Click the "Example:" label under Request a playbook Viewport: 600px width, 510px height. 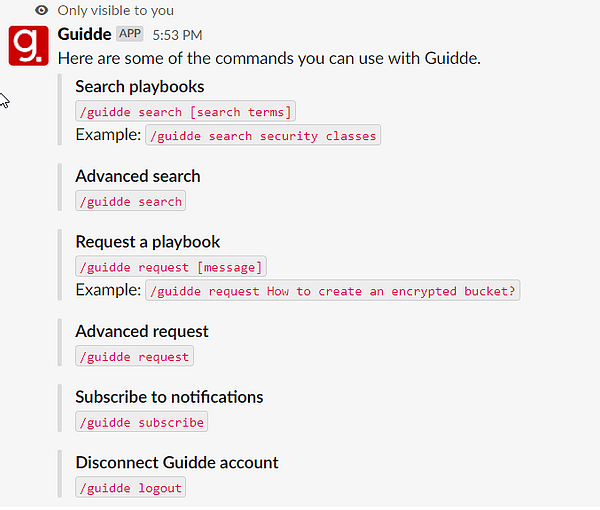point(108,290)
